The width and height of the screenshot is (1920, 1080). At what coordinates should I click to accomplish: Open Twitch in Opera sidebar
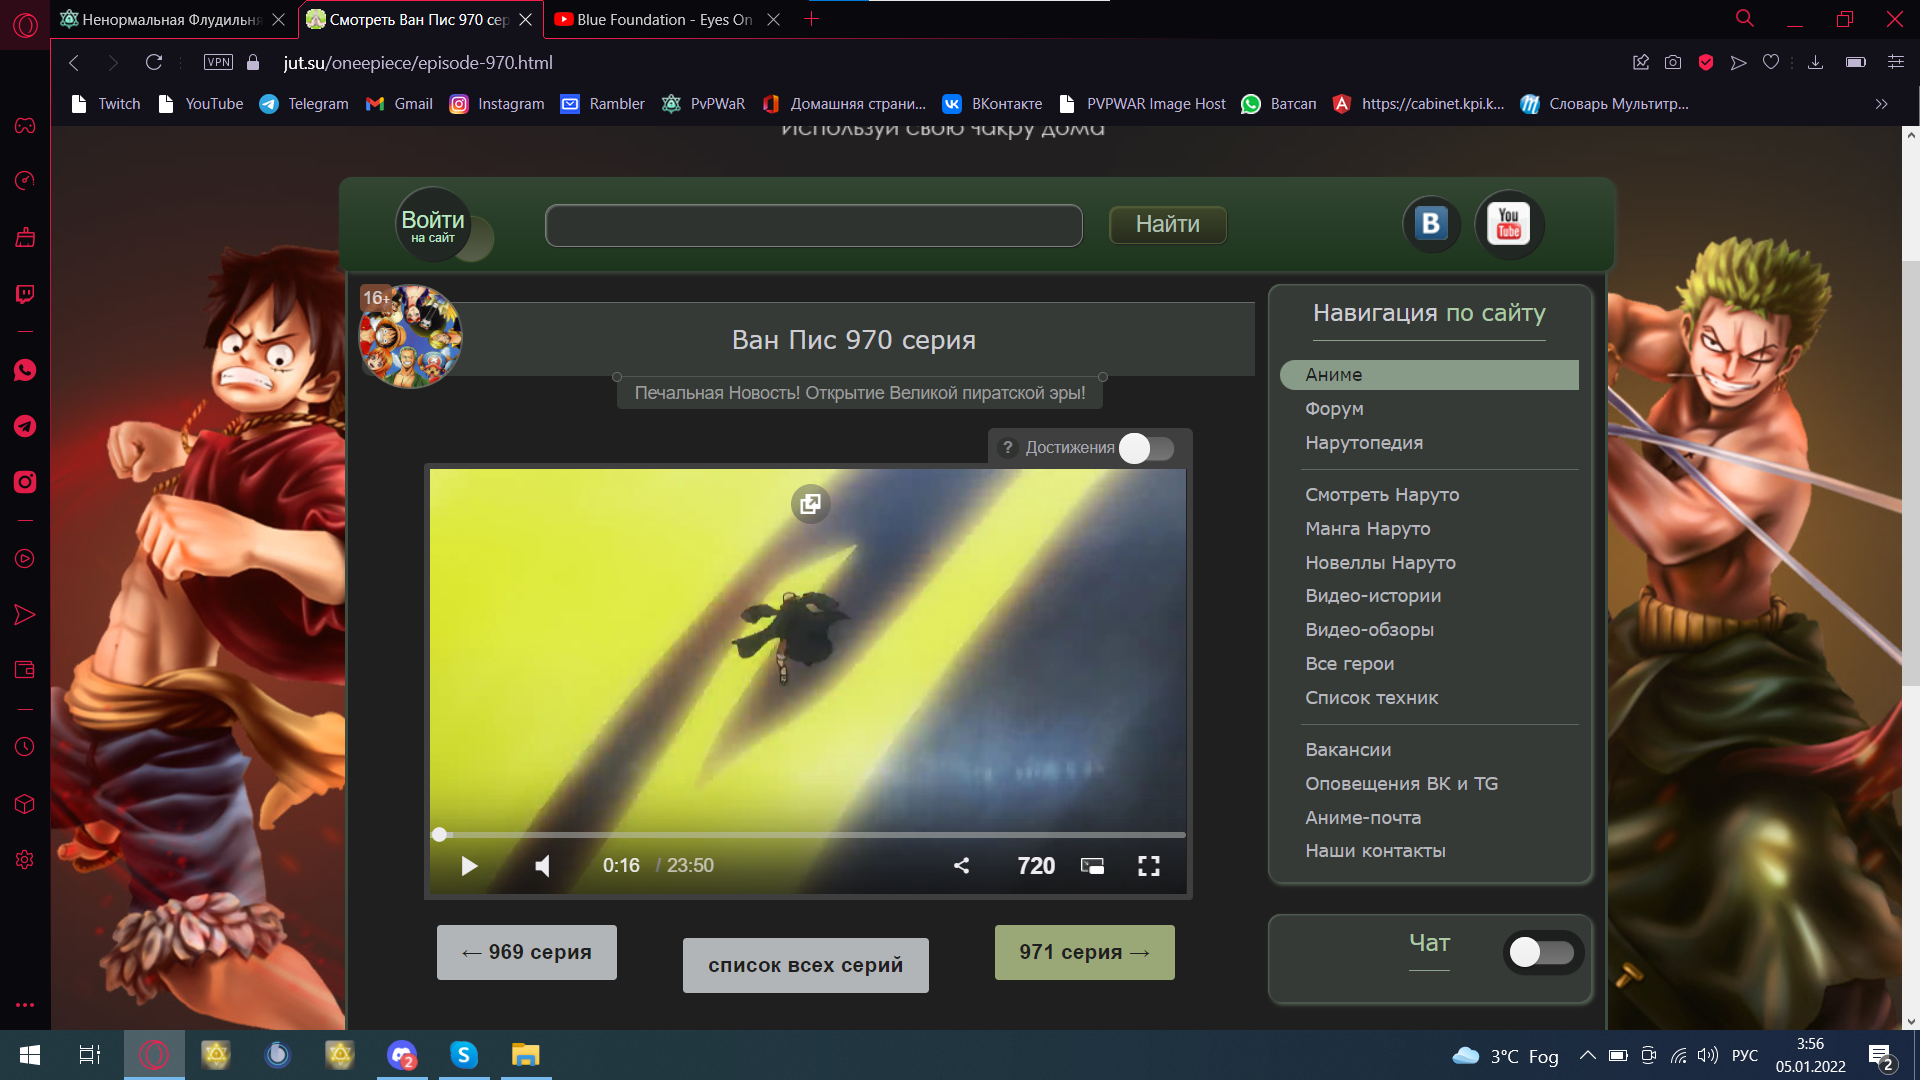tap(25, 294)
